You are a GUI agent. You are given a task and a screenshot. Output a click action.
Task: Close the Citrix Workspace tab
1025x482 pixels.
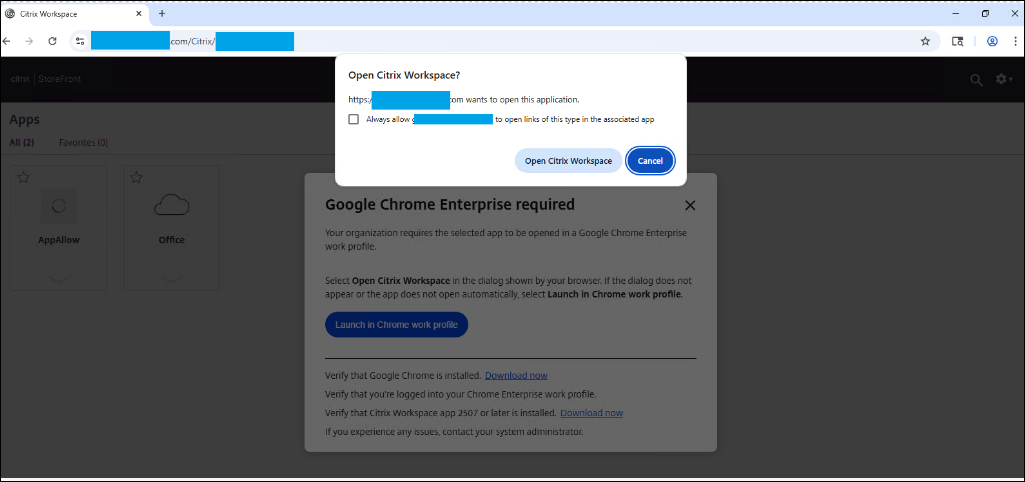click(x=139, y=14)
